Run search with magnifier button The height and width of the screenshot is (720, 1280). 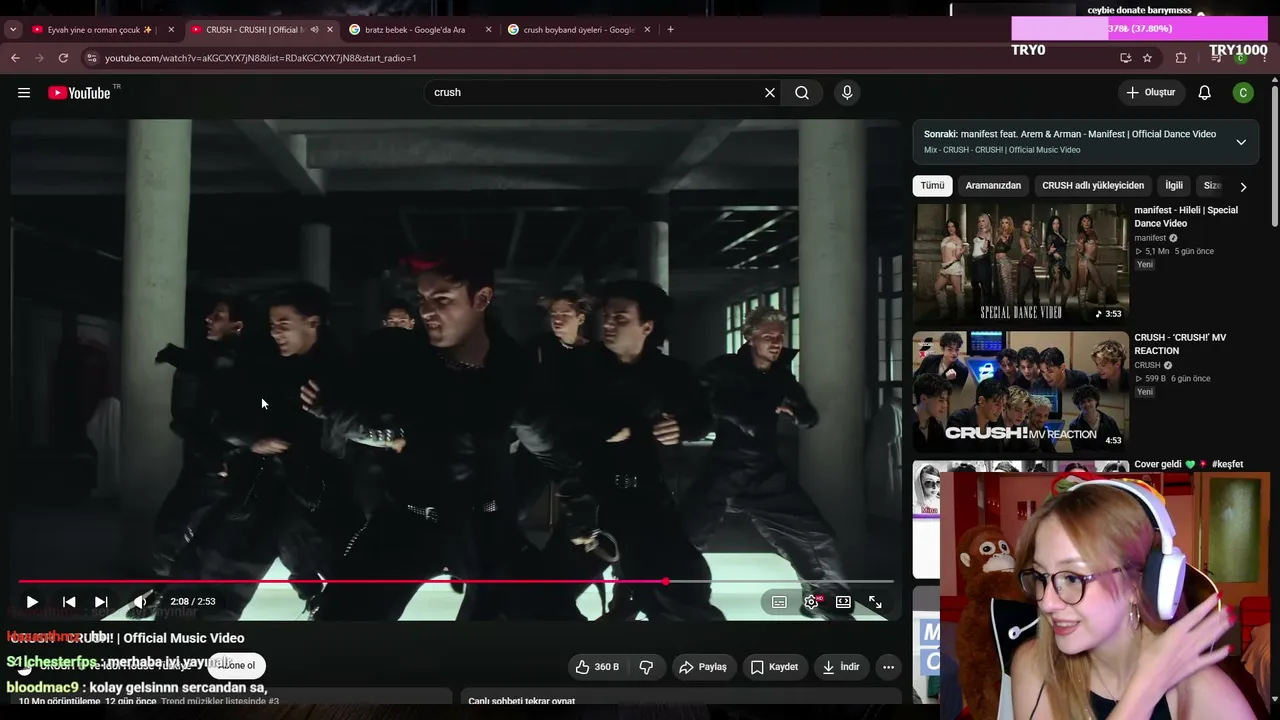pos(802,93)
